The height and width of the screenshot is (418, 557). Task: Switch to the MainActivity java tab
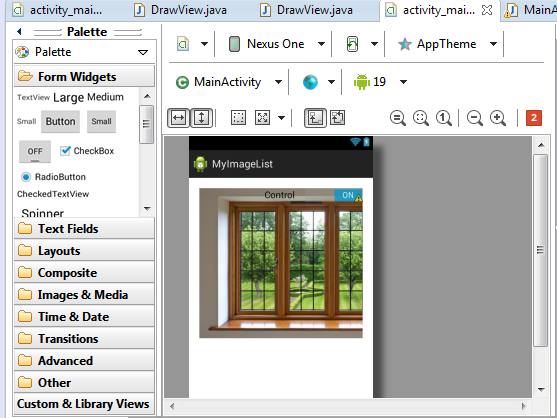click(x=529, y=10)
